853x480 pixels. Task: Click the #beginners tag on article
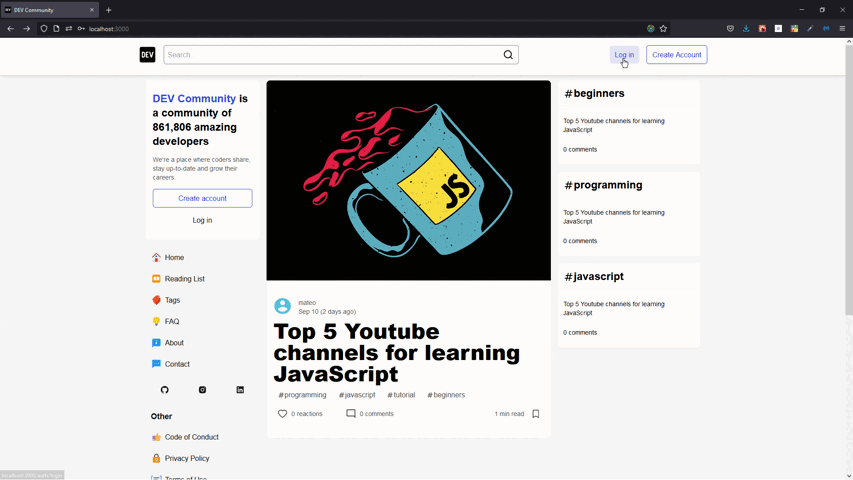446,395
